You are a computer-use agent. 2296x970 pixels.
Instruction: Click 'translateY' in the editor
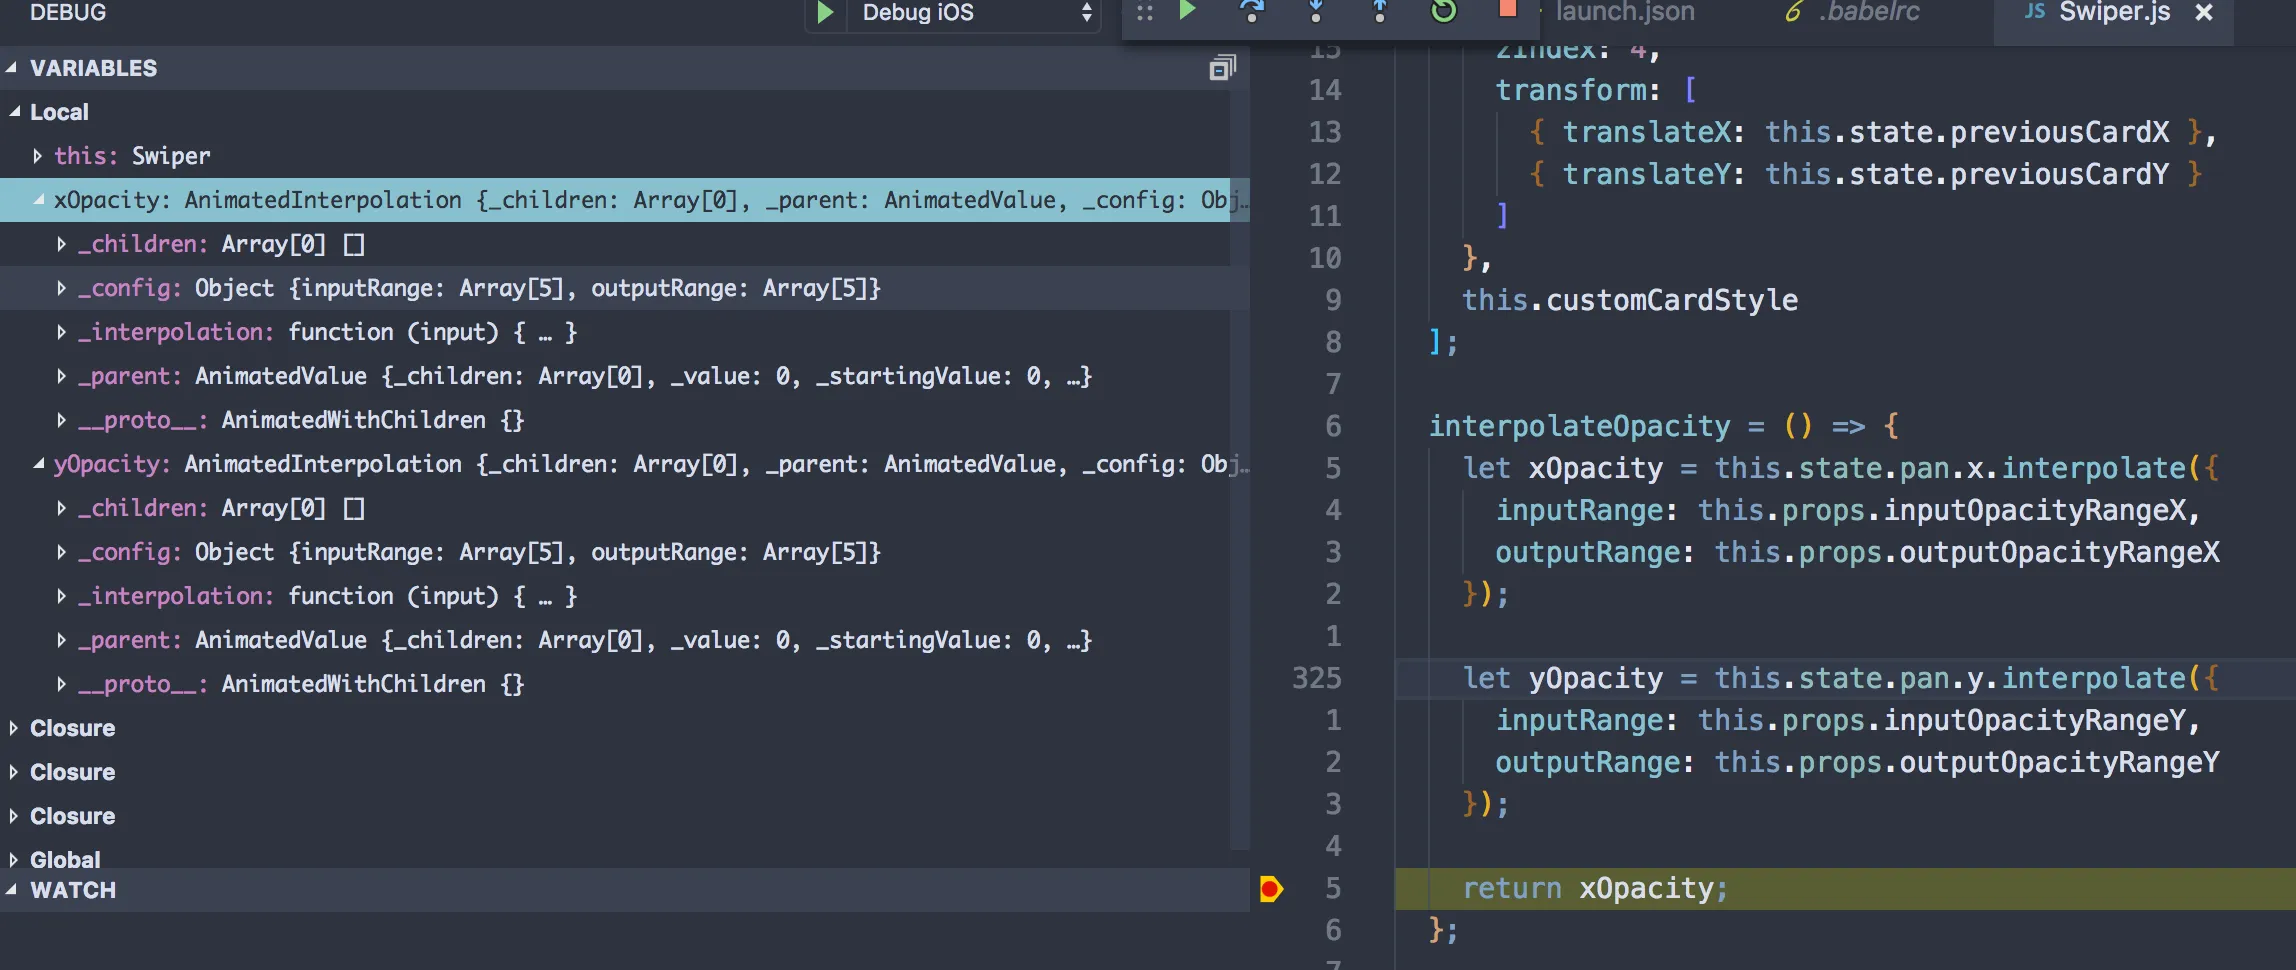pyautogui.click(x=1646, y=174)
